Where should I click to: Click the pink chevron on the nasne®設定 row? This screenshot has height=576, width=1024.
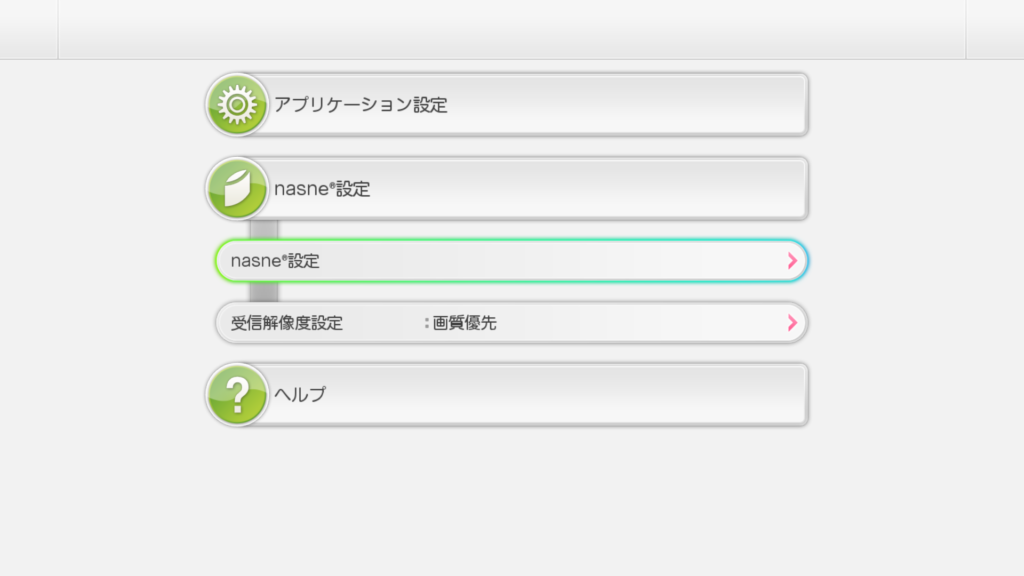click(x=792, y=260)
